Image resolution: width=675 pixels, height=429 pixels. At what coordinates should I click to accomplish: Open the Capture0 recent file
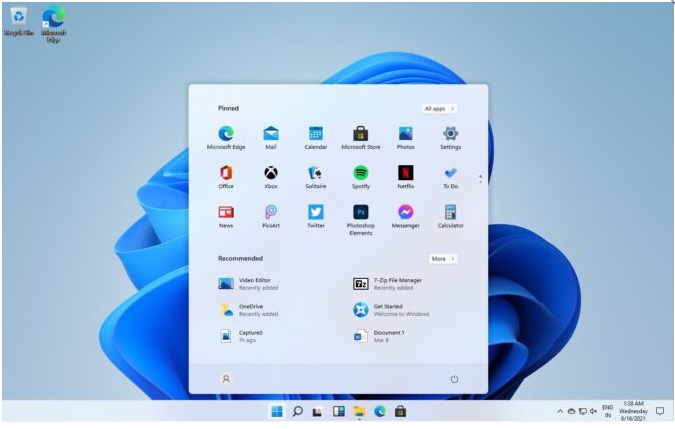pyautogui.click(x=241, y=336)
